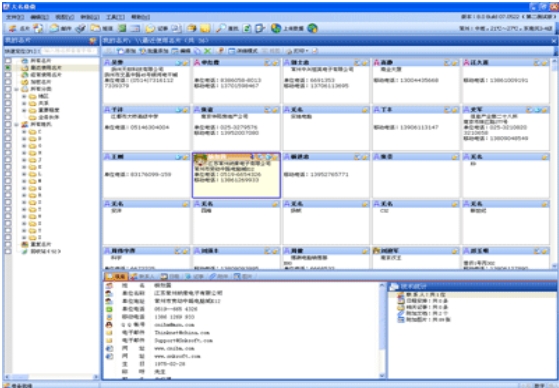Screen dimensions: 559x388
Task: Click the copy icon beside 编辑
Action: point(197,51)
